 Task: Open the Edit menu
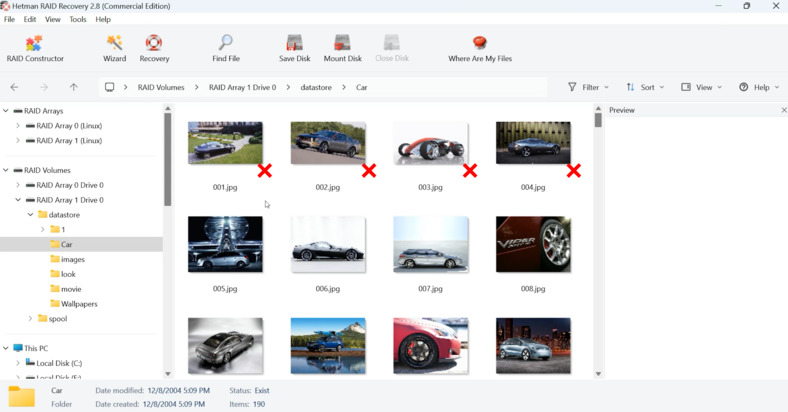[30, 19]
